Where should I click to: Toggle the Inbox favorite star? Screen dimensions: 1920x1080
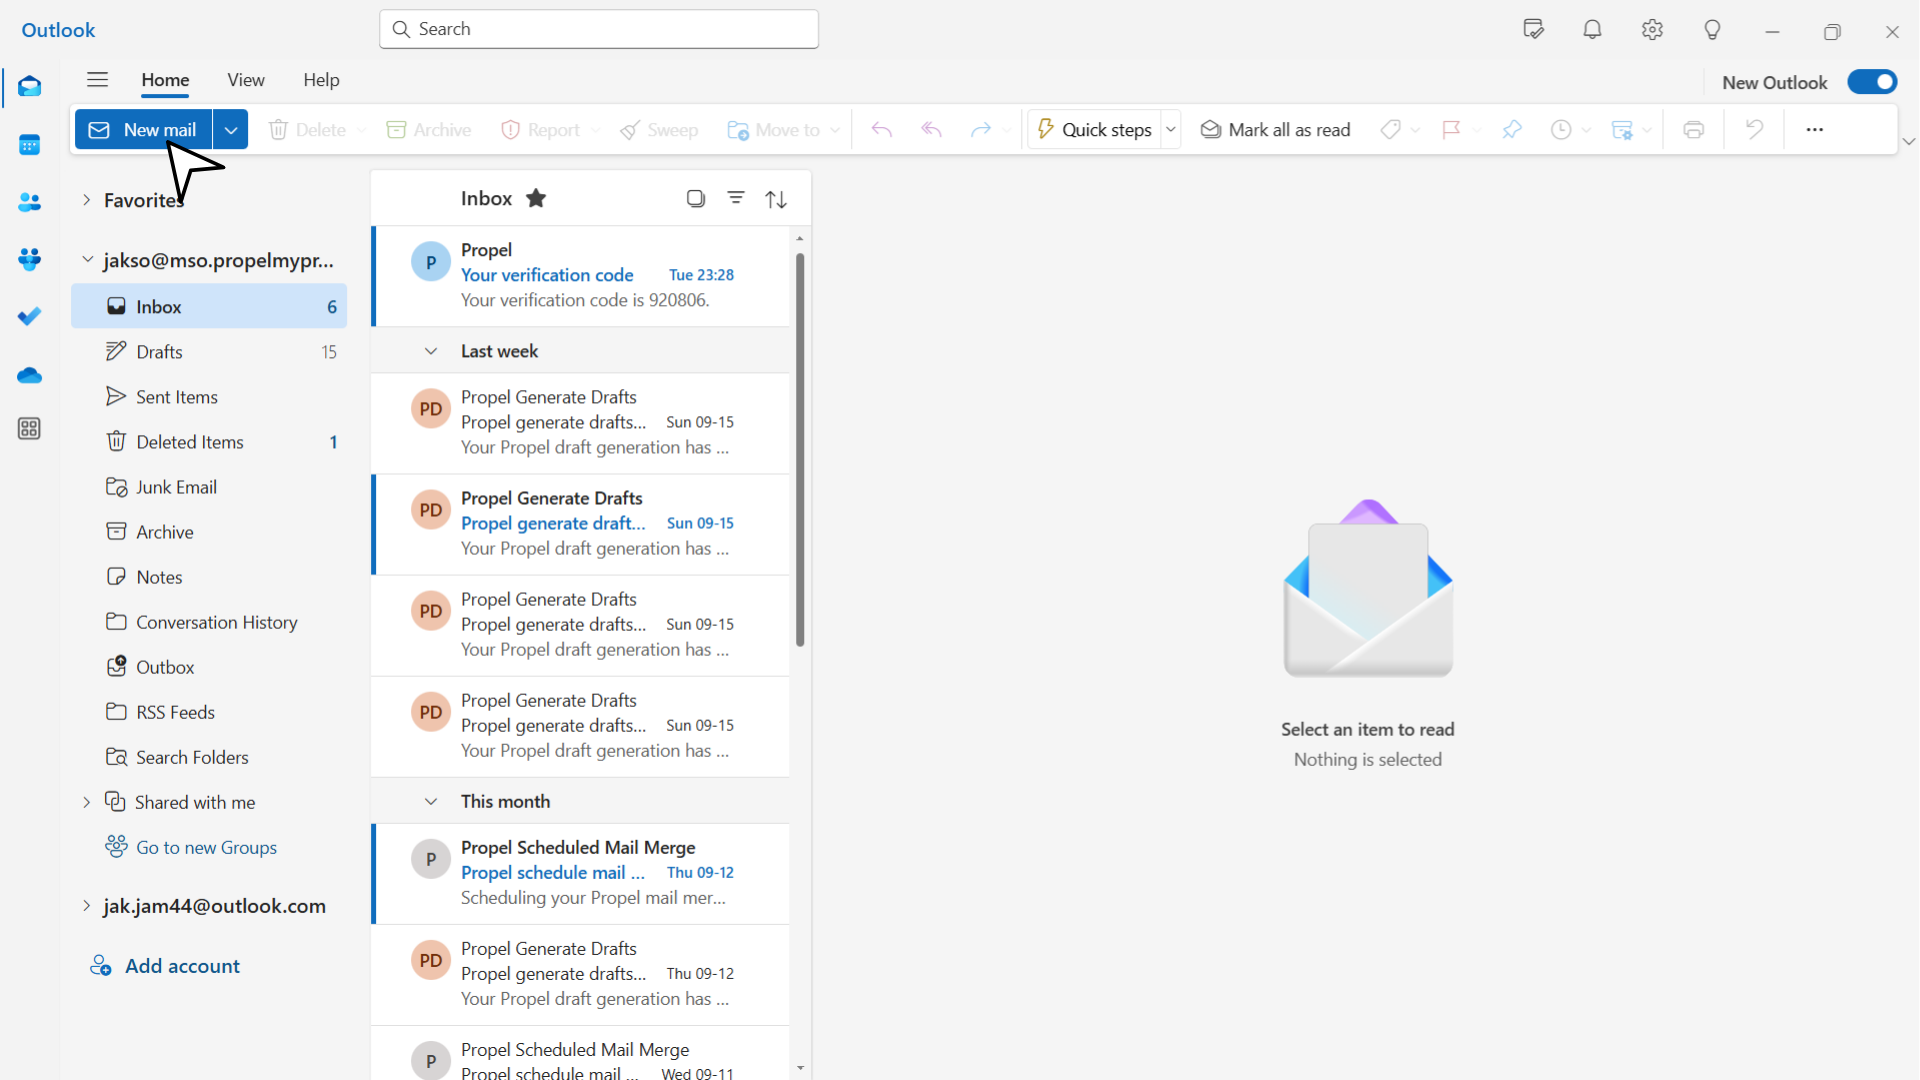click(536, 199)
